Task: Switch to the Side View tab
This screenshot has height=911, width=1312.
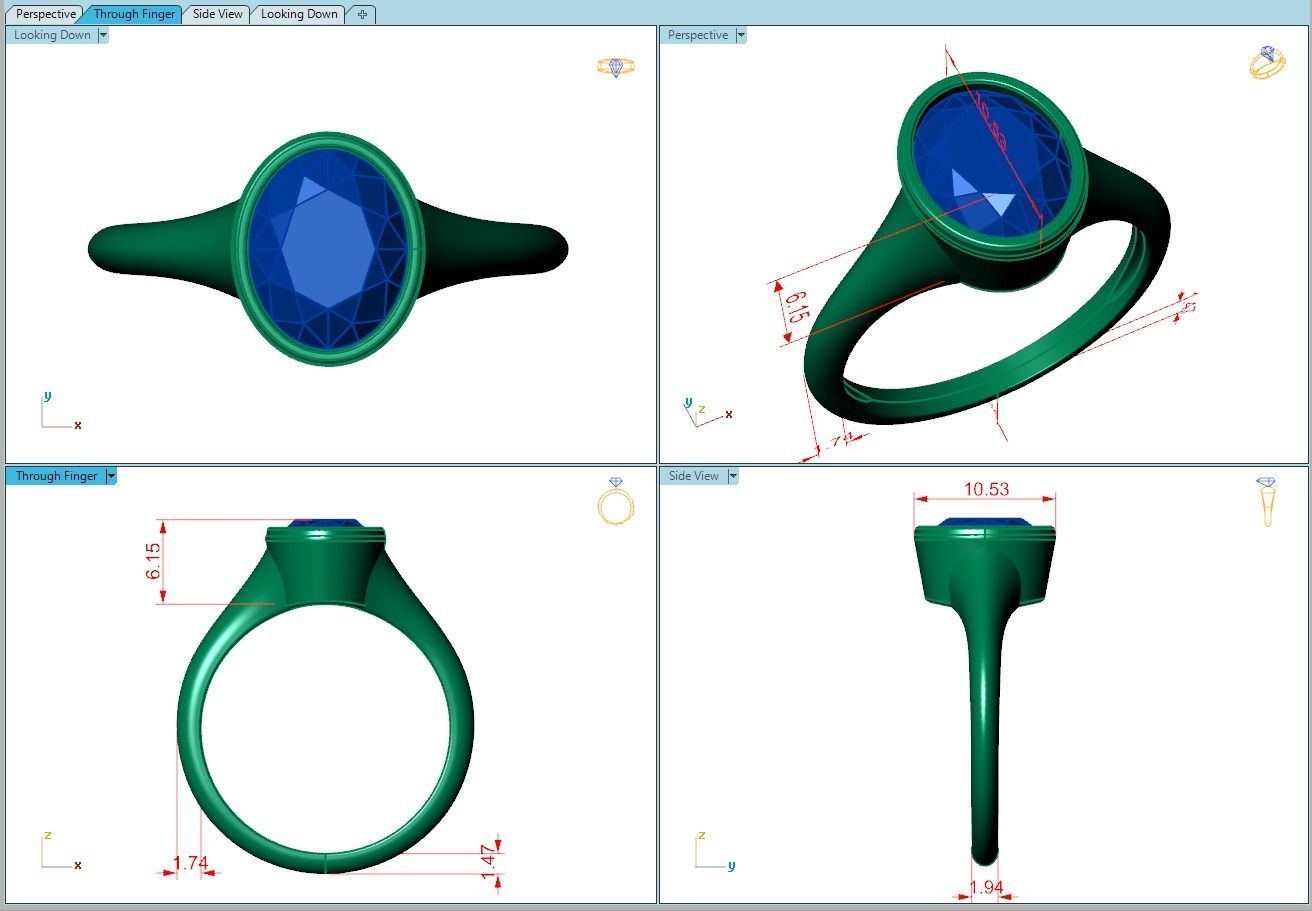Action: coord(218,14)
